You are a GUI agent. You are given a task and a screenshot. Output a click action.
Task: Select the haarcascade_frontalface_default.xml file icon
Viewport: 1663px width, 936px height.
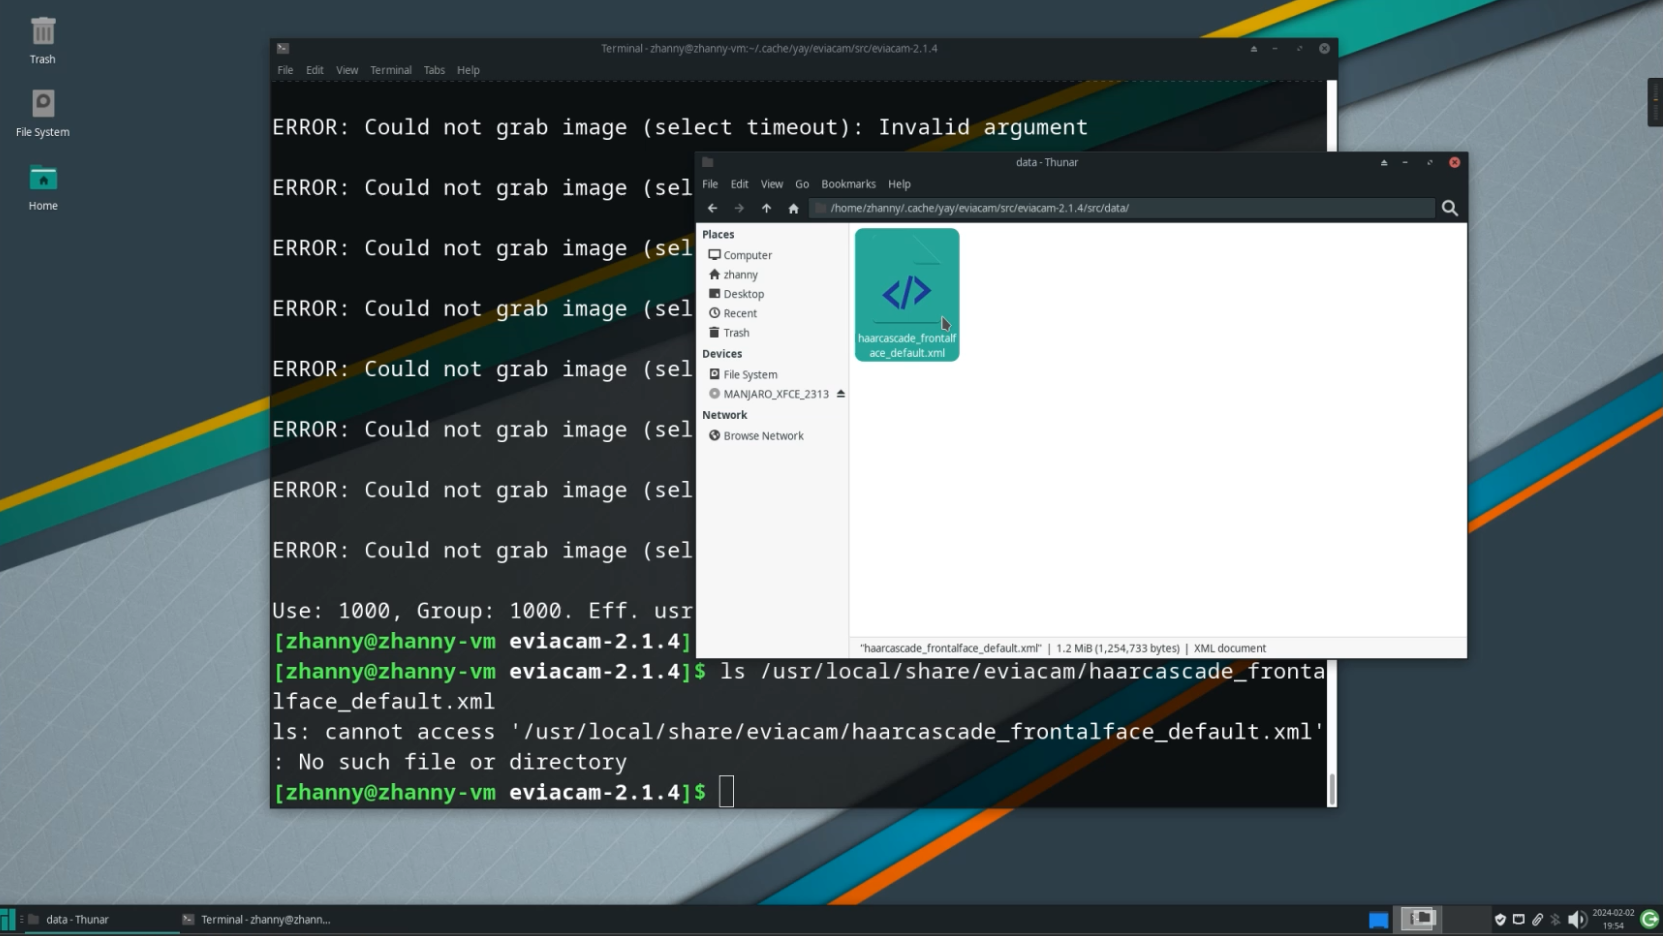click(907, 294)
